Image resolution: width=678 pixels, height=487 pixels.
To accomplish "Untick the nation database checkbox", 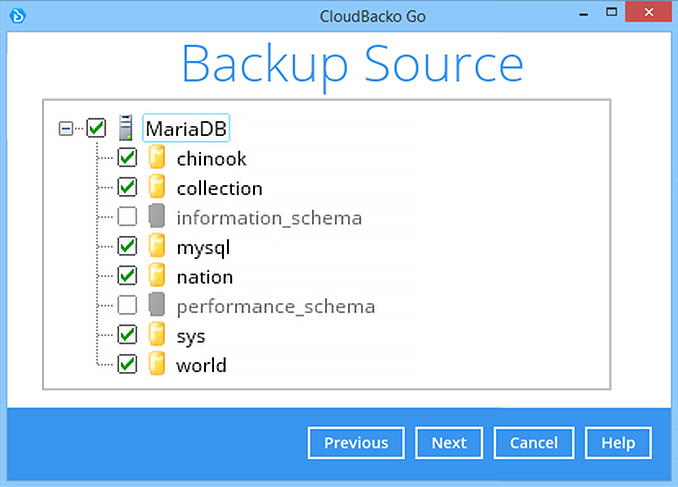I will (127, 276).
